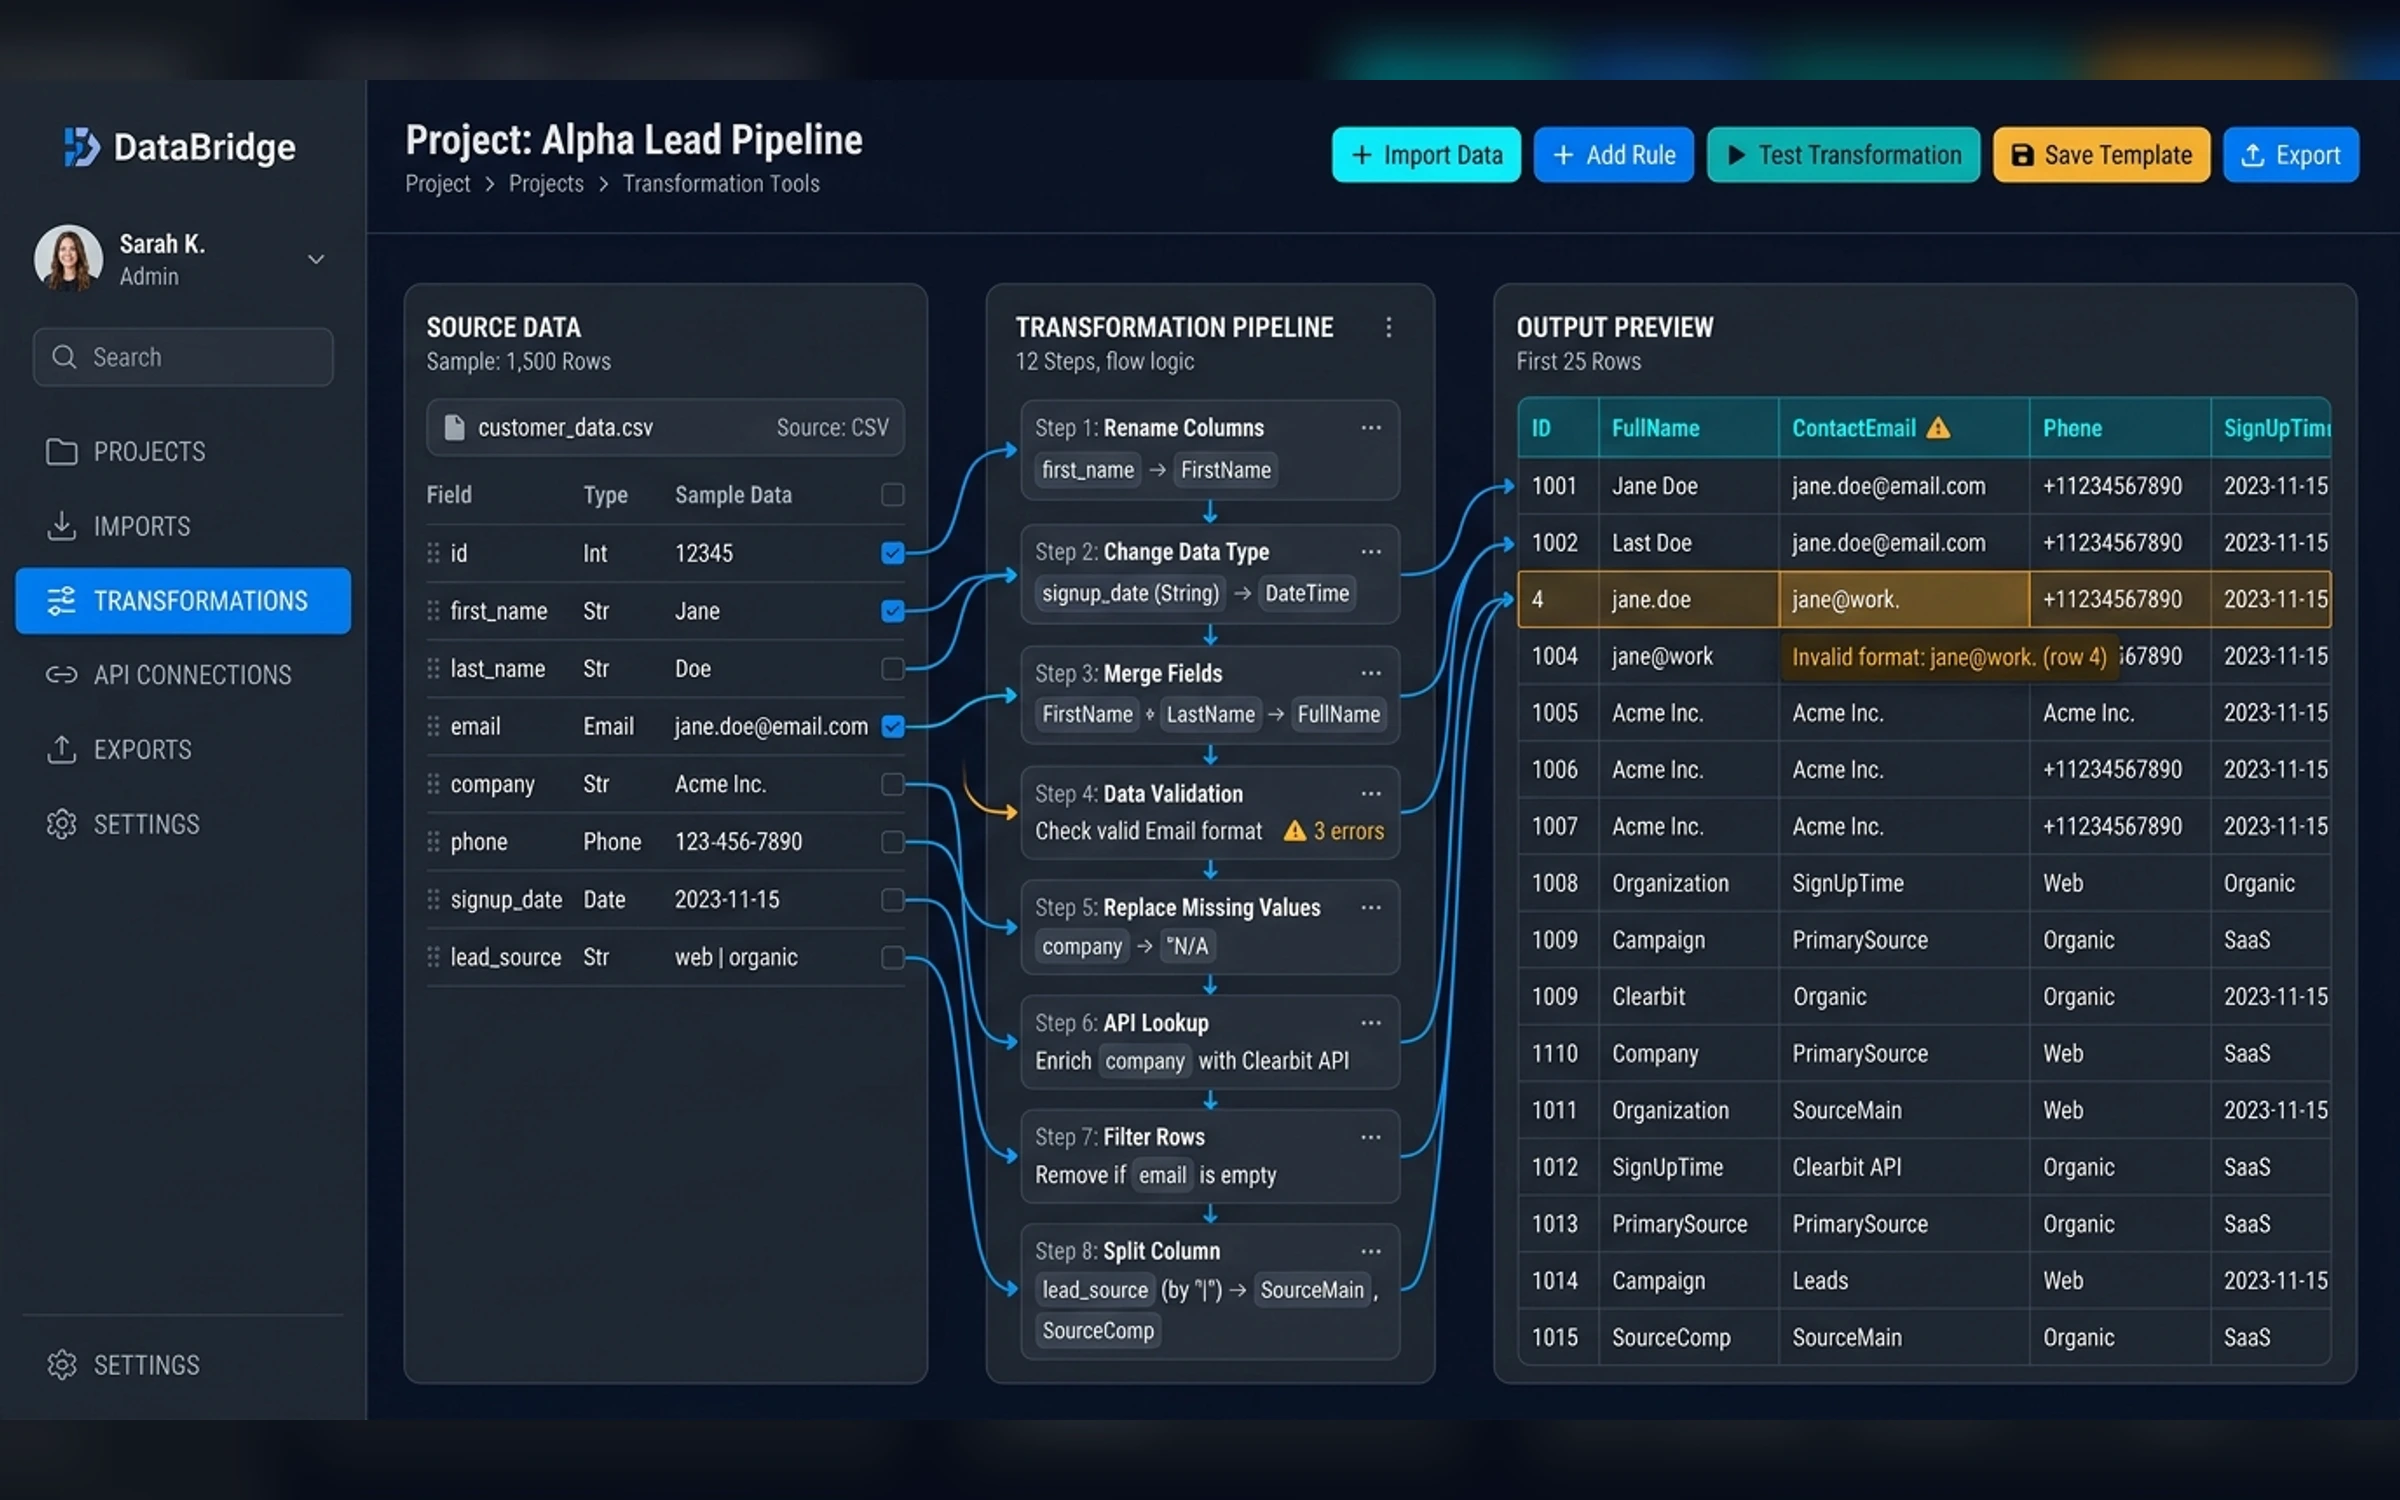This screenshot has width=2400, height=1500.
Task: Click the drag handle of signup_date field
Action: click(433, 900)
